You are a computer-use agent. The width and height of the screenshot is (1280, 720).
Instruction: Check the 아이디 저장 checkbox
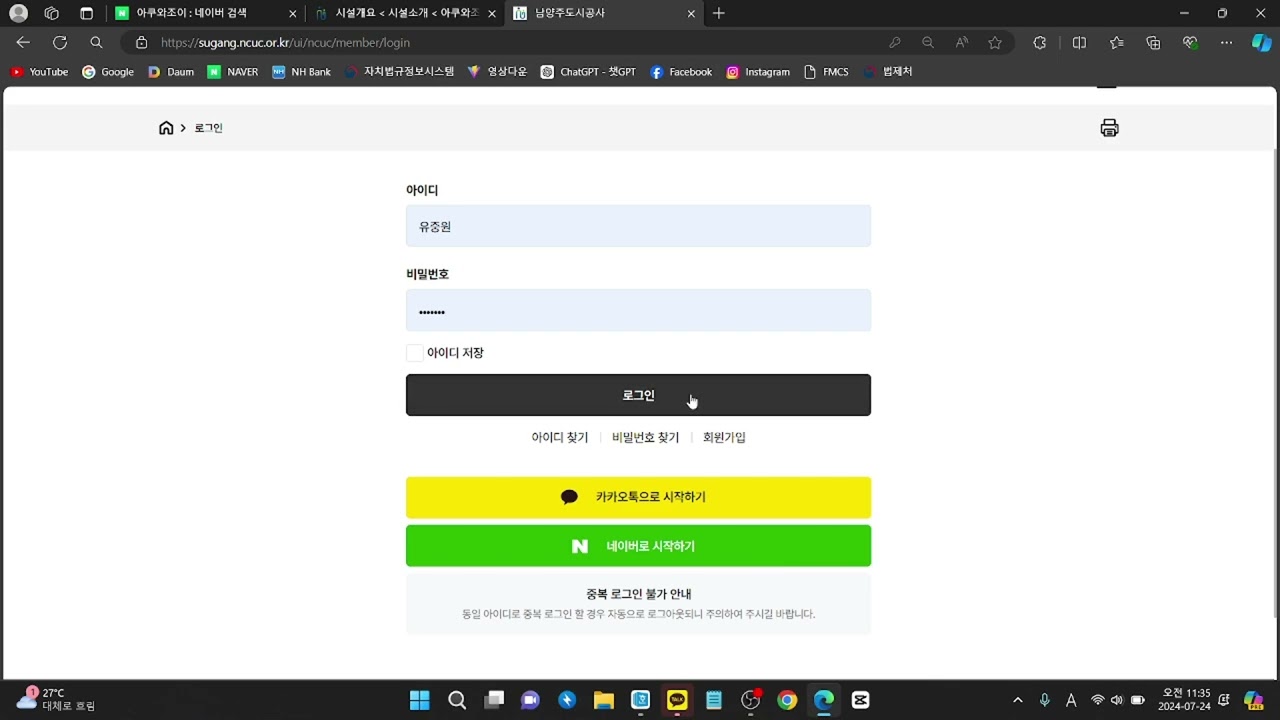pyautogui.click(x=414, y=353)
